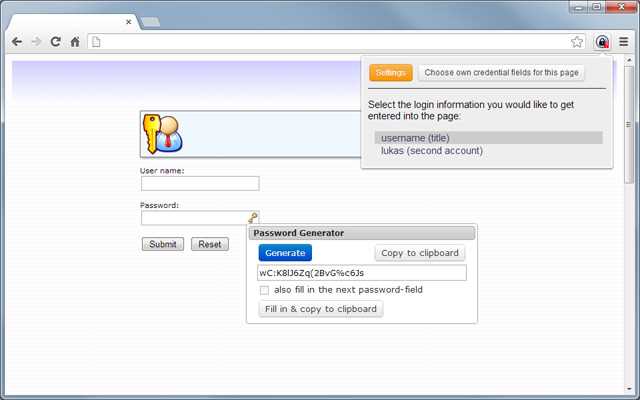This screenshot has width=640, height=400.
Task: Generate a new password
Action: tap(285, 253)
